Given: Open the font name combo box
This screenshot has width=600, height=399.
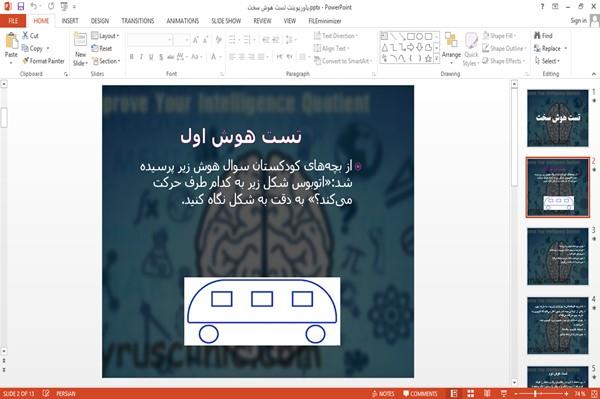Looking at the screenshot, I should coord(150,40).
